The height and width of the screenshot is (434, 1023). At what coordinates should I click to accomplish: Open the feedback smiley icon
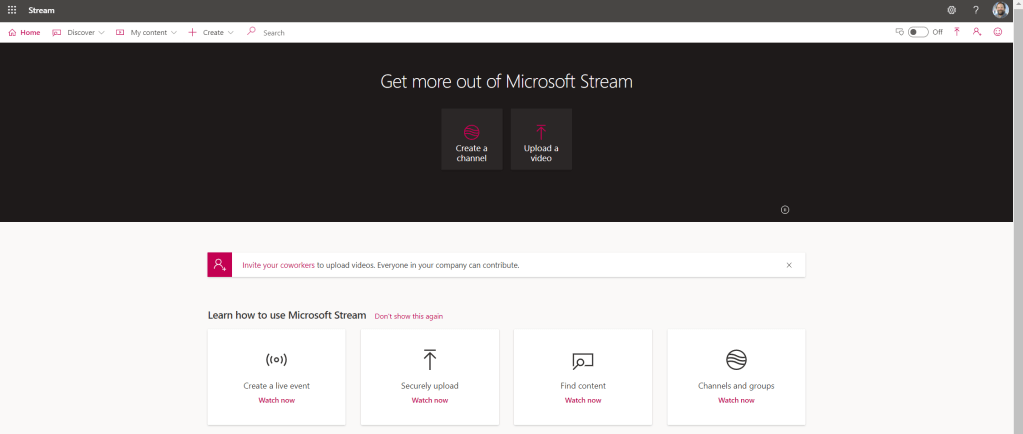pos(998,32)
